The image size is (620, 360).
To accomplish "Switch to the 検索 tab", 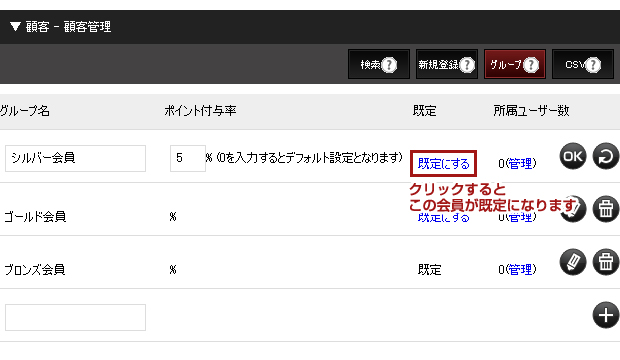I will [x=379, y=64].
